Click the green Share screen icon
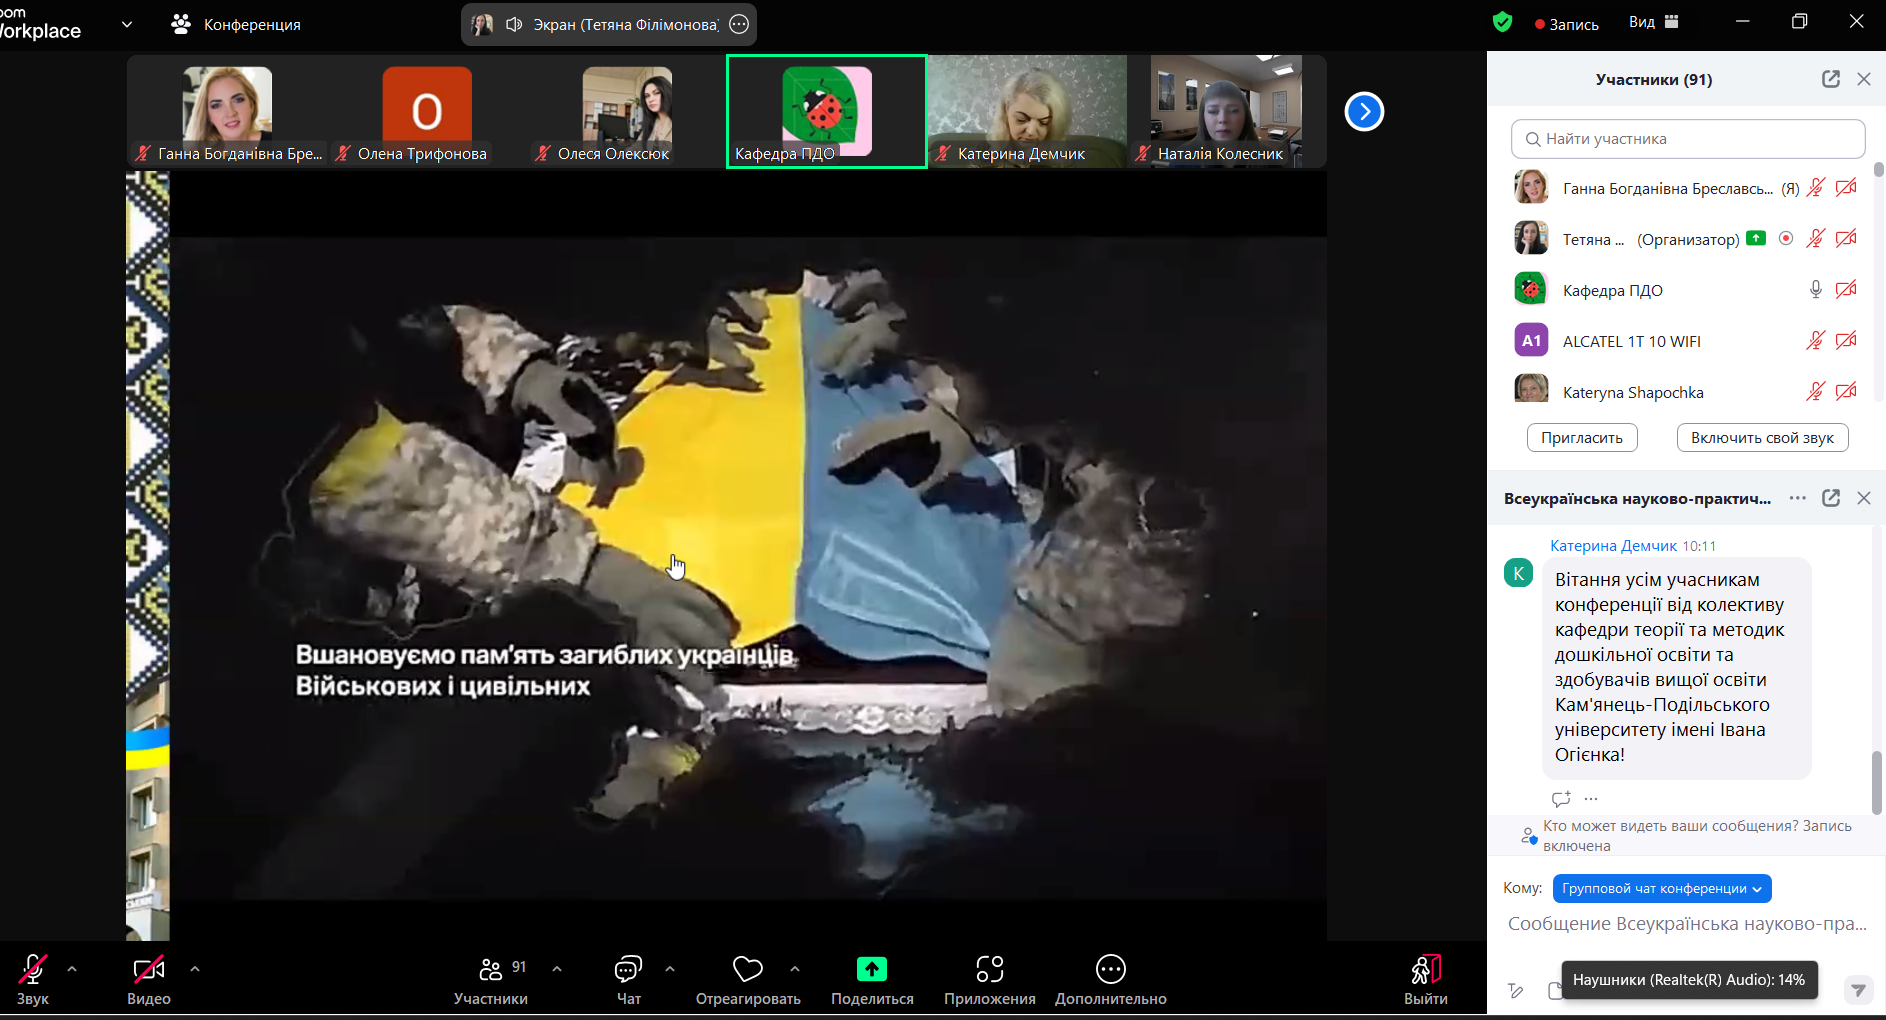The width and height of the screenshot is (1886, 1020). tap(871, 969)
